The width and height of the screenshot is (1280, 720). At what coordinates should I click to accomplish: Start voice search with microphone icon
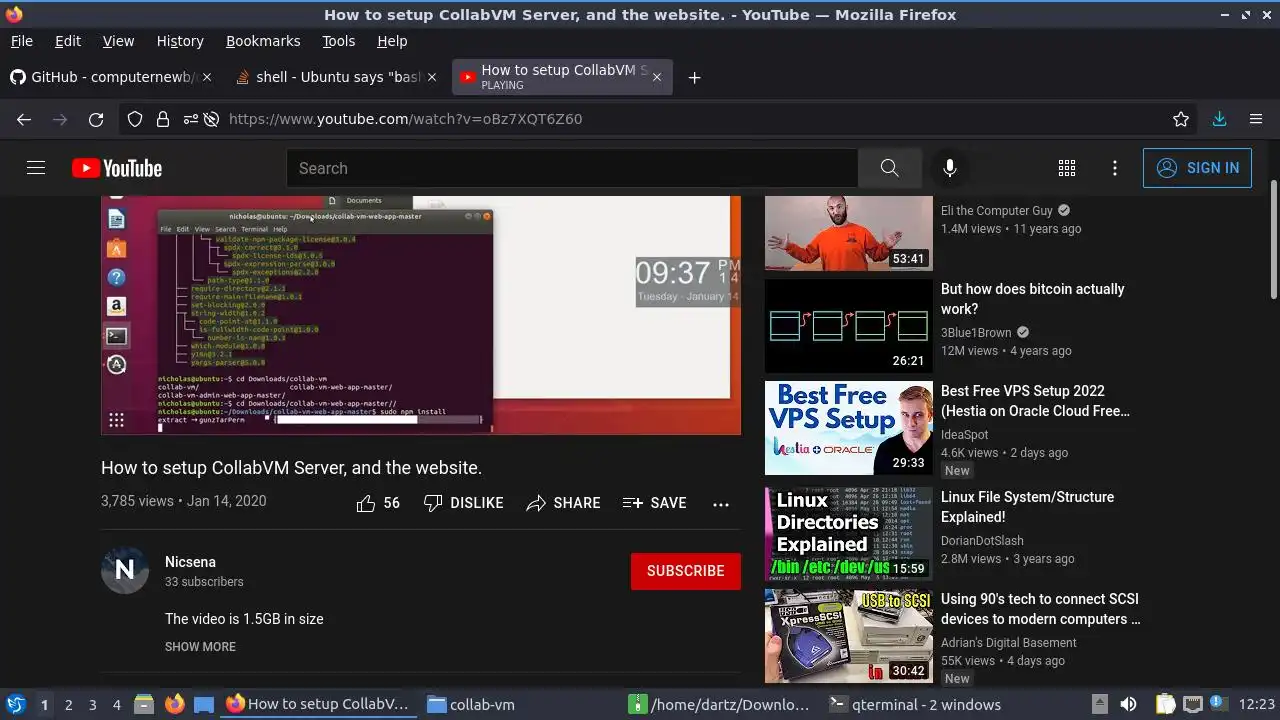coord(950,168)
